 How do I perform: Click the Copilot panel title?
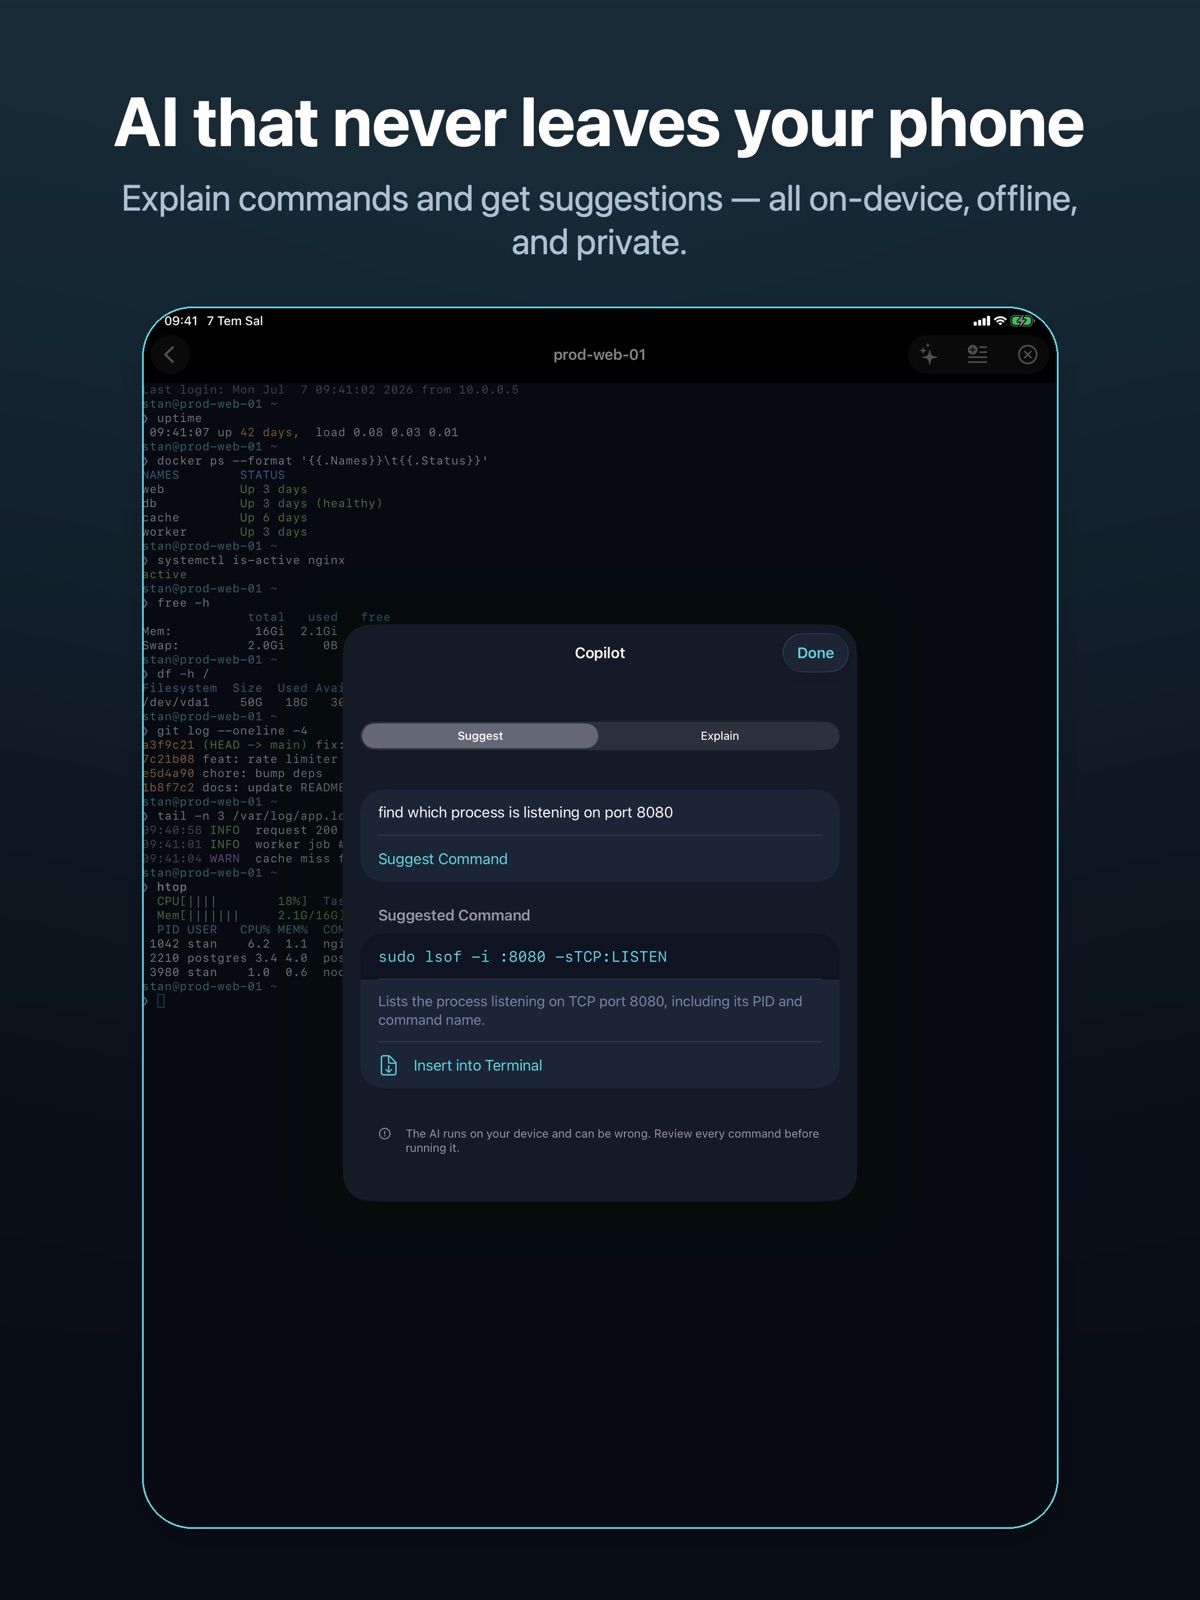[x=600, y=653]
